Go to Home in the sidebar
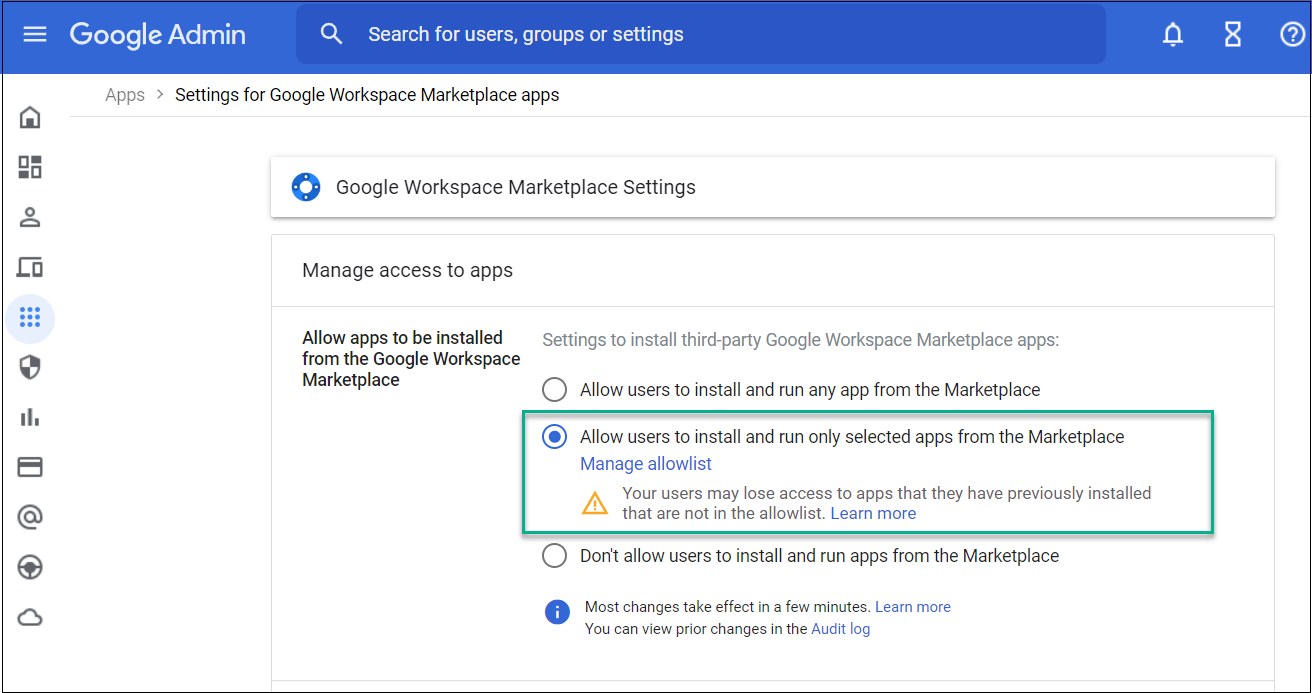1312x693 pixels. point(30,117)
